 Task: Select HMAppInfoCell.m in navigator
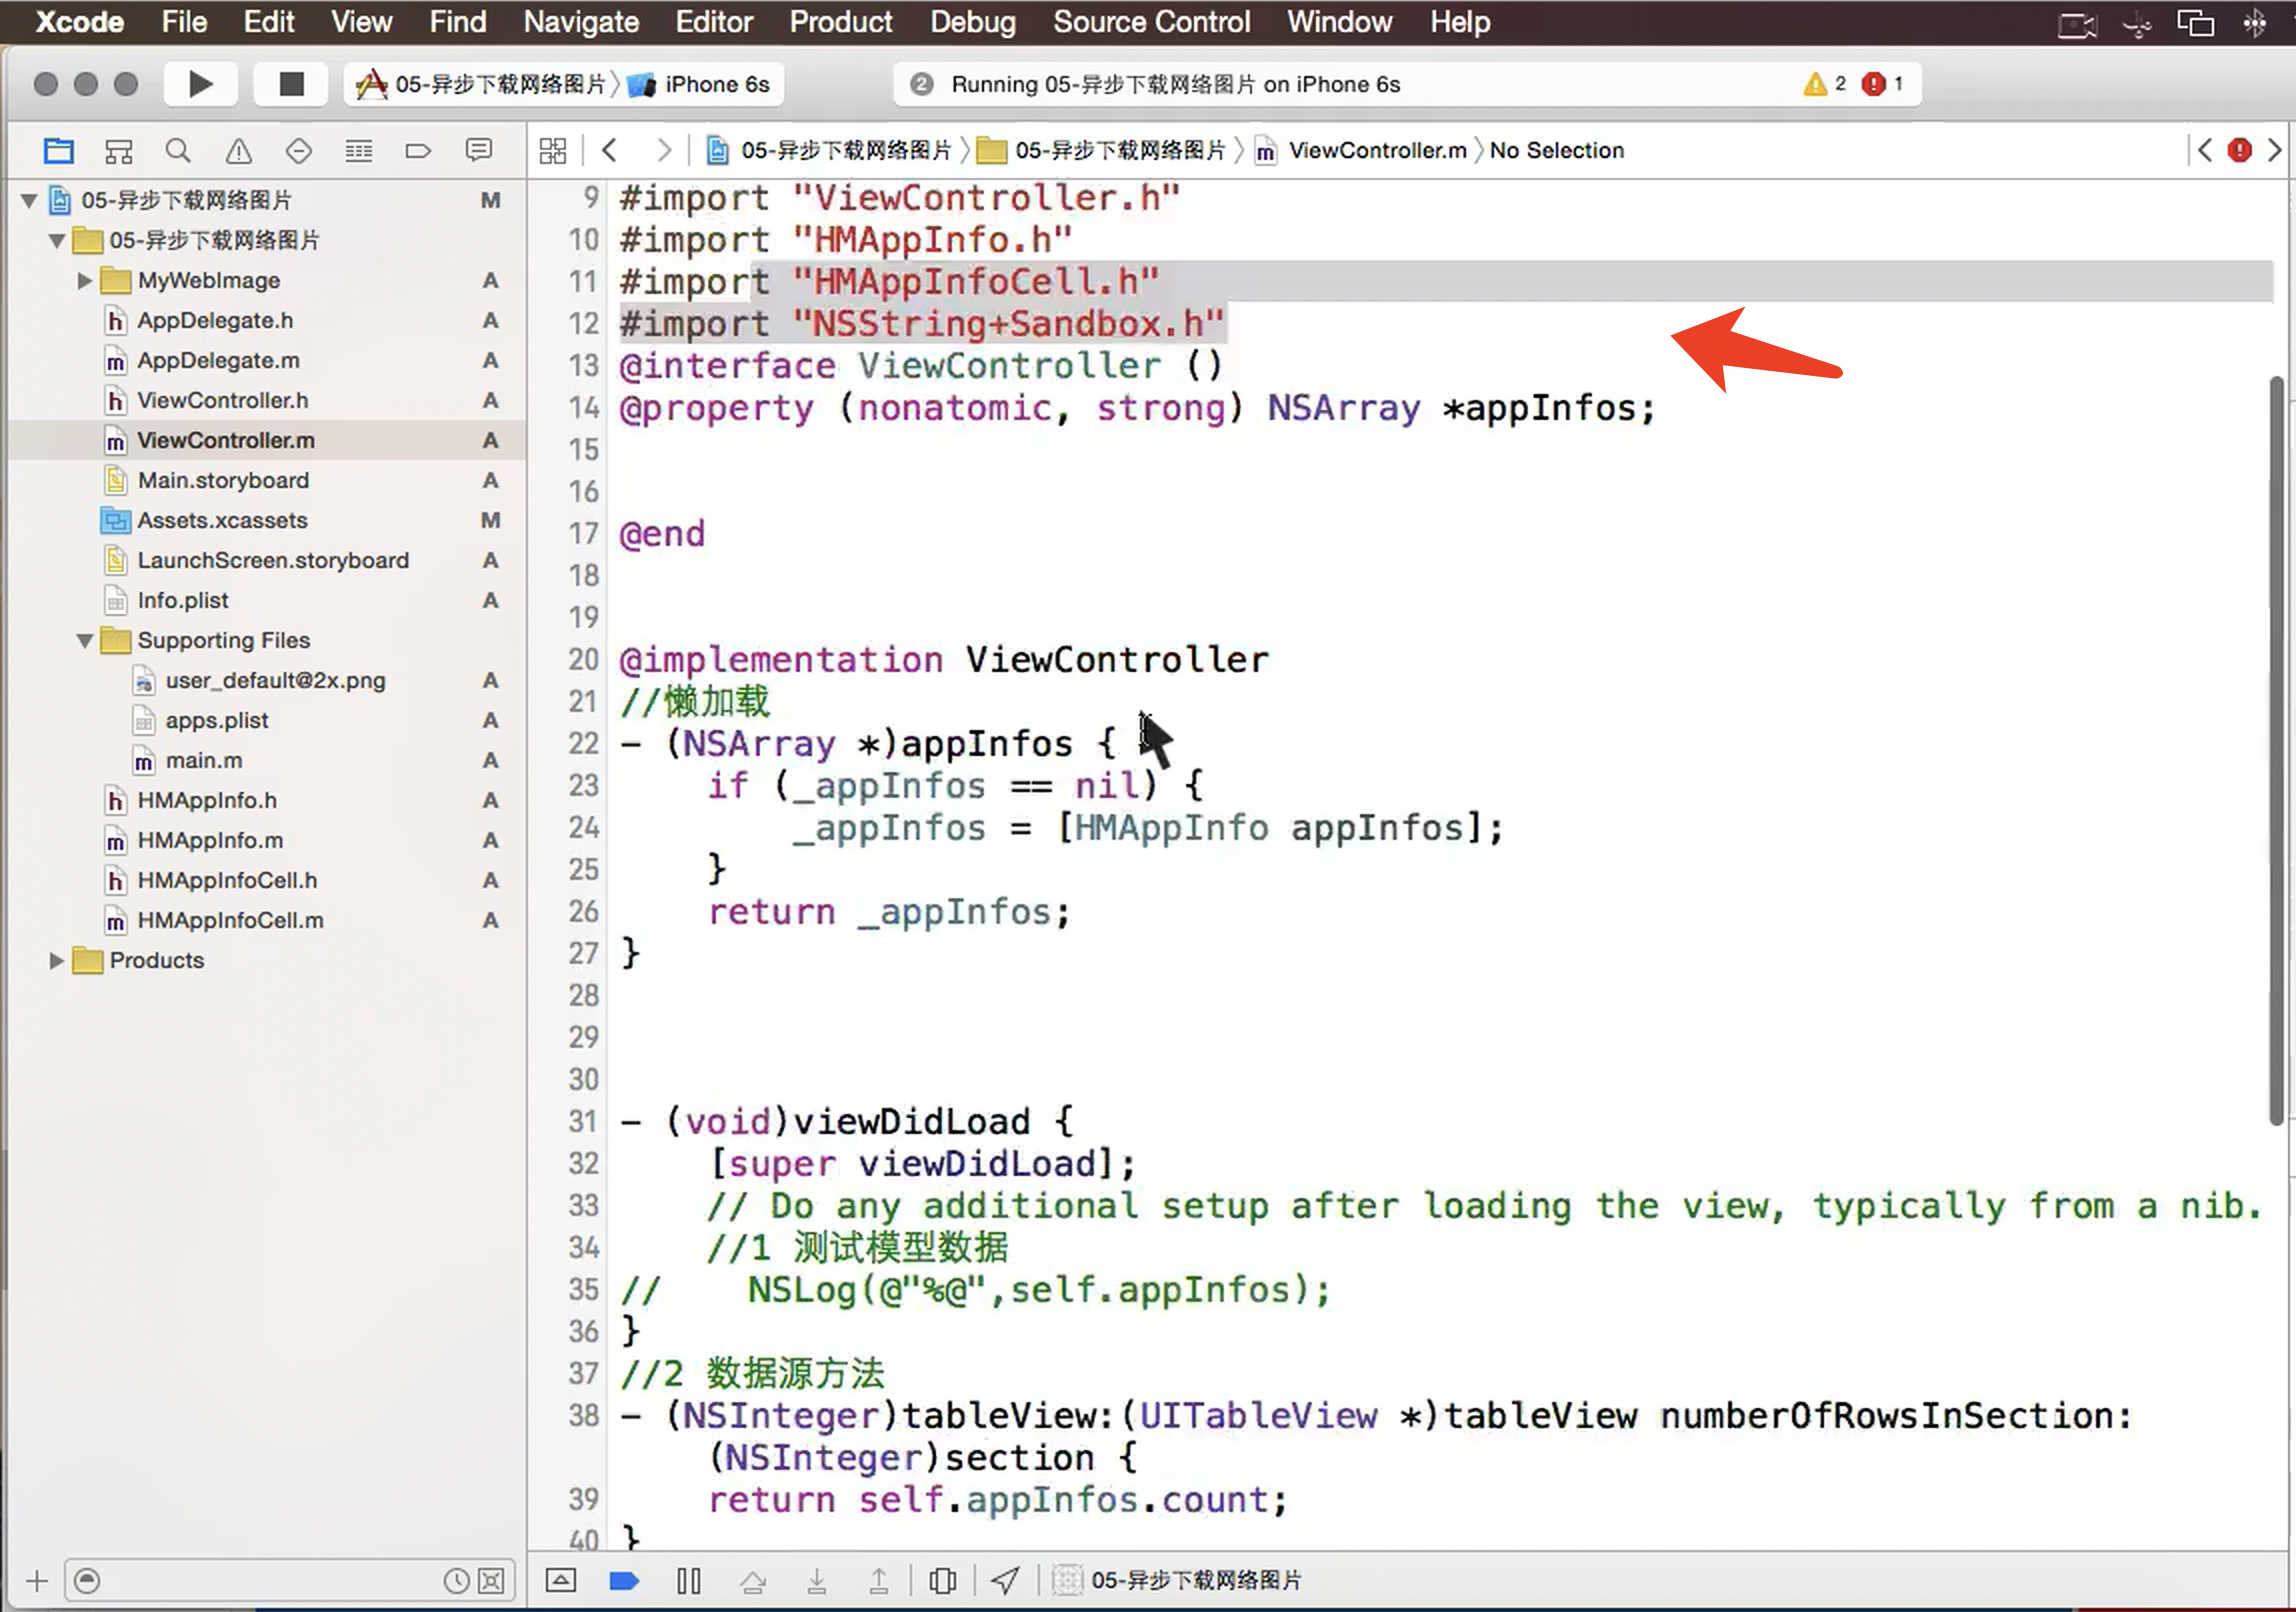click(230, 921)
